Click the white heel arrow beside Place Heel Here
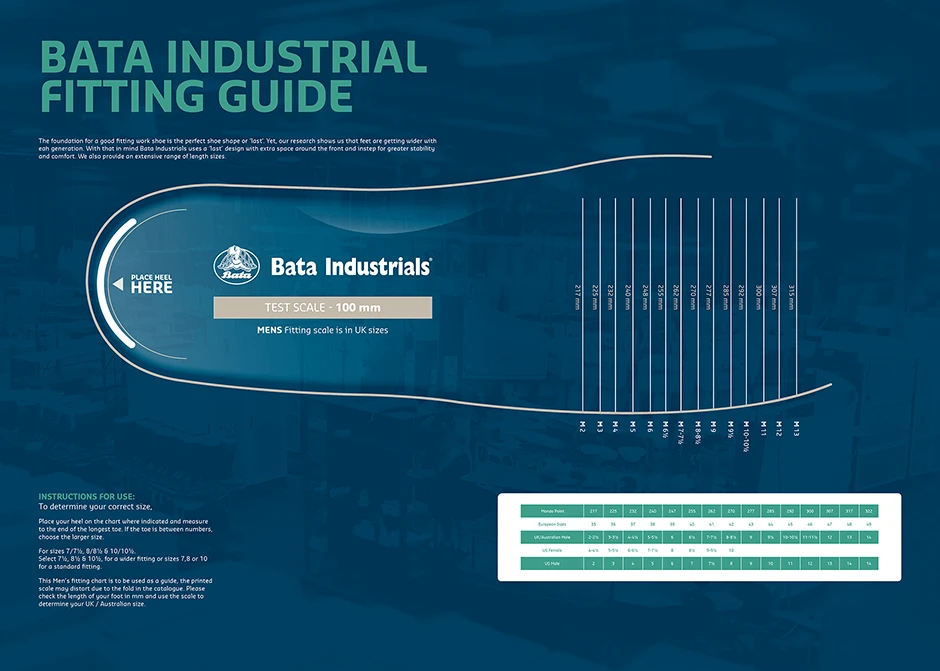Viewport: 940px width, 671px height. [x=118, y=284]
